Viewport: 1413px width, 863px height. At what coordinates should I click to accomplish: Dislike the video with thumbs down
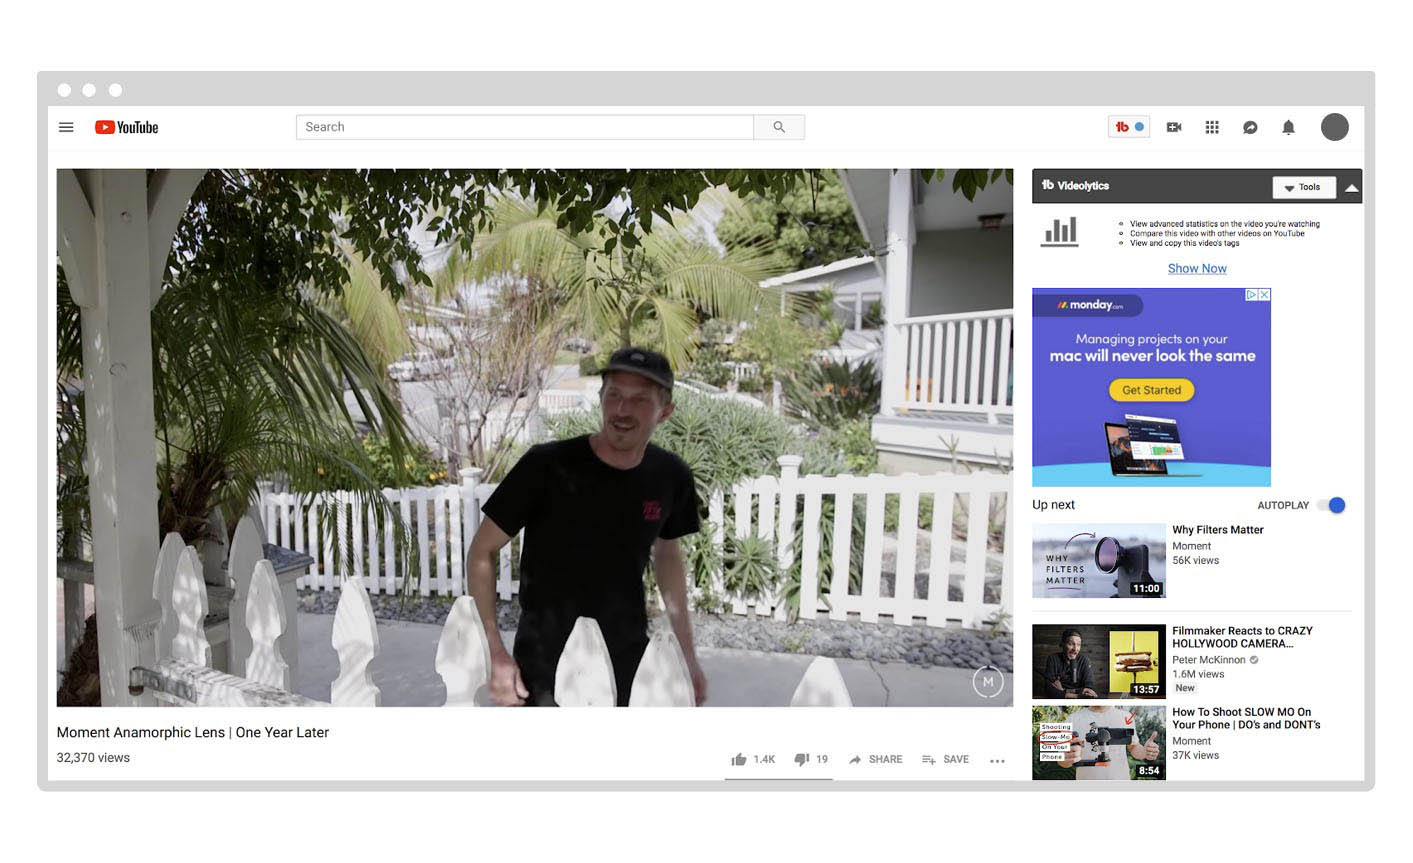(801, 760)
